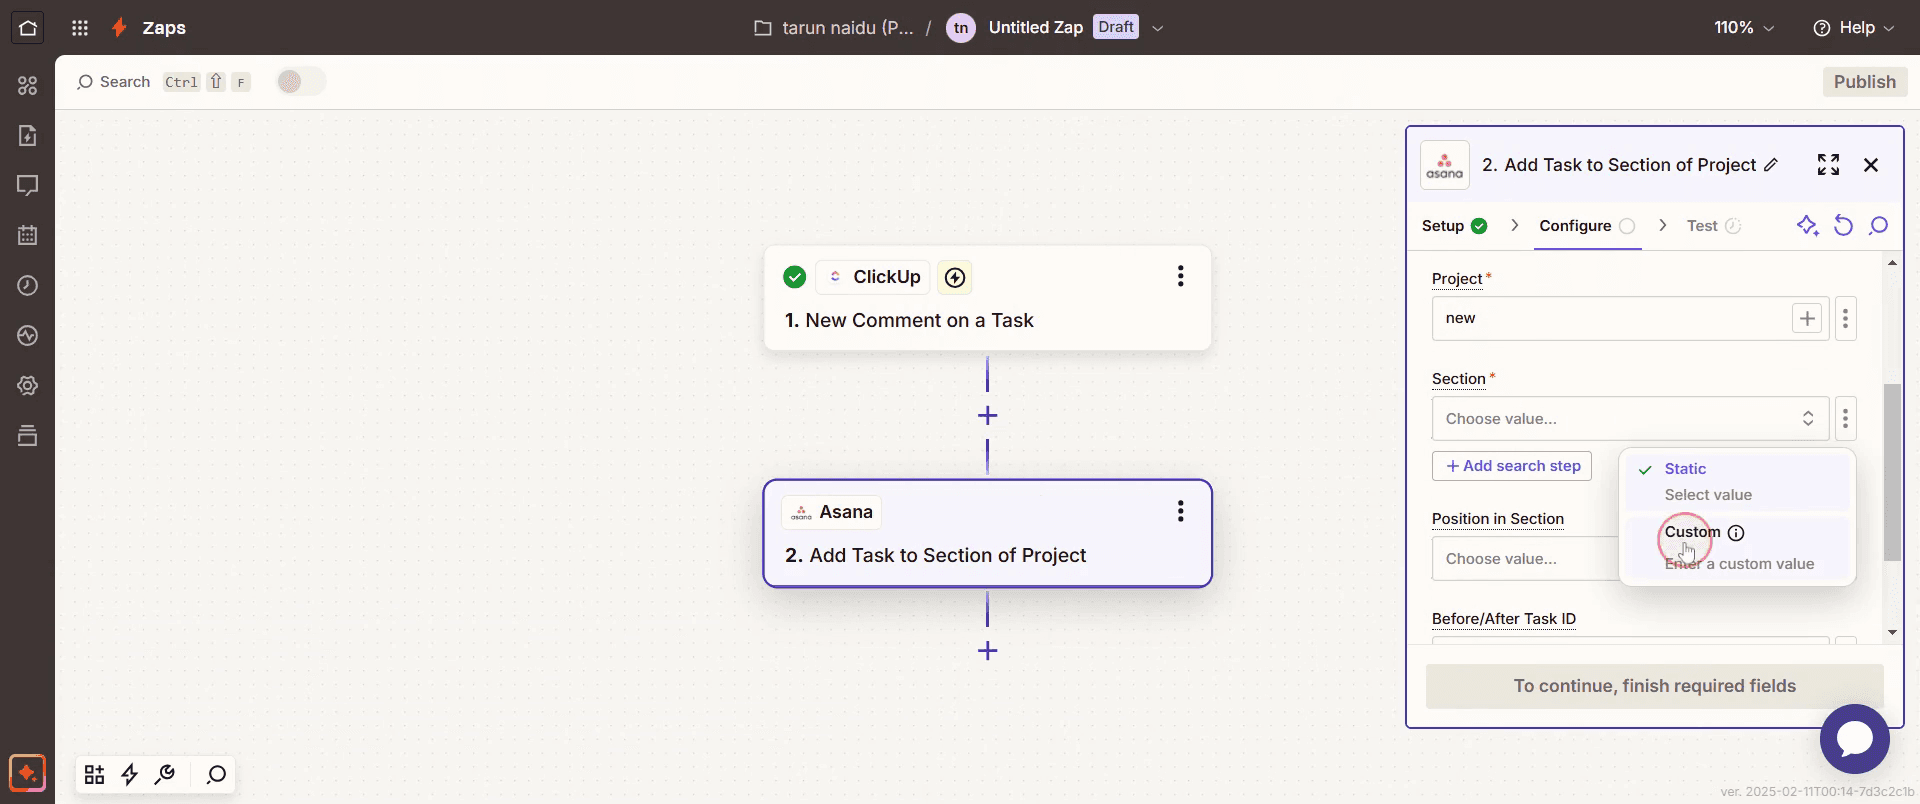1920x804 pixels.
Task: Open the settings gear in left sidebar
Action: point(28,386)
